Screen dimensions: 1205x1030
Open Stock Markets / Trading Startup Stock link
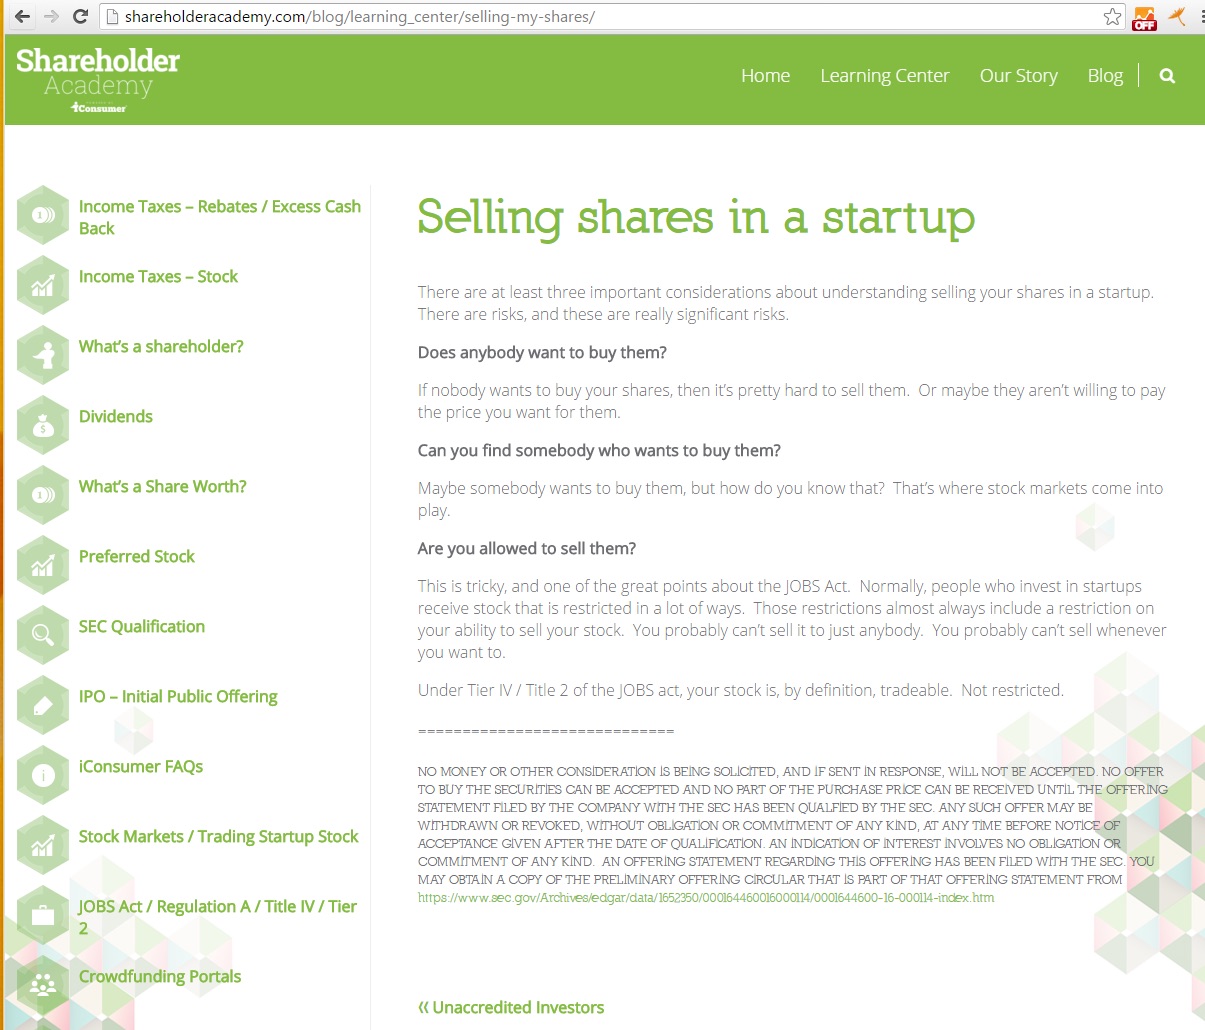click(x=218, y=836)
